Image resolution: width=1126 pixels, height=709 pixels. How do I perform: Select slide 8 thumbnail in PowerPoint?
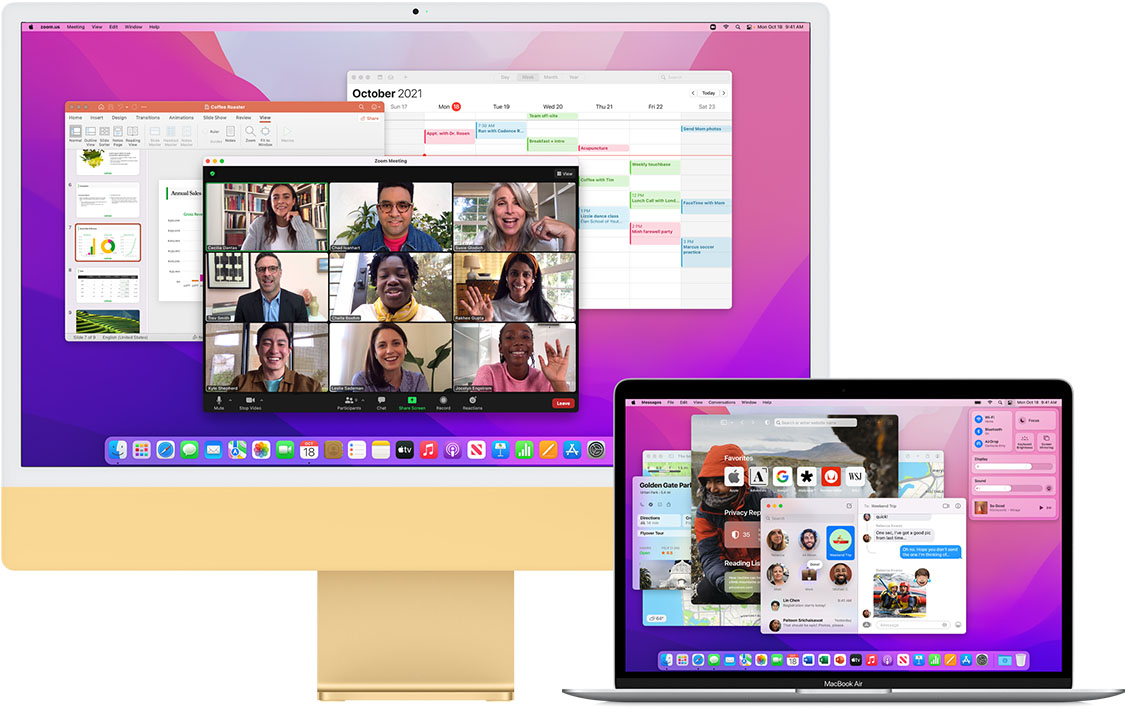(108, 287)
